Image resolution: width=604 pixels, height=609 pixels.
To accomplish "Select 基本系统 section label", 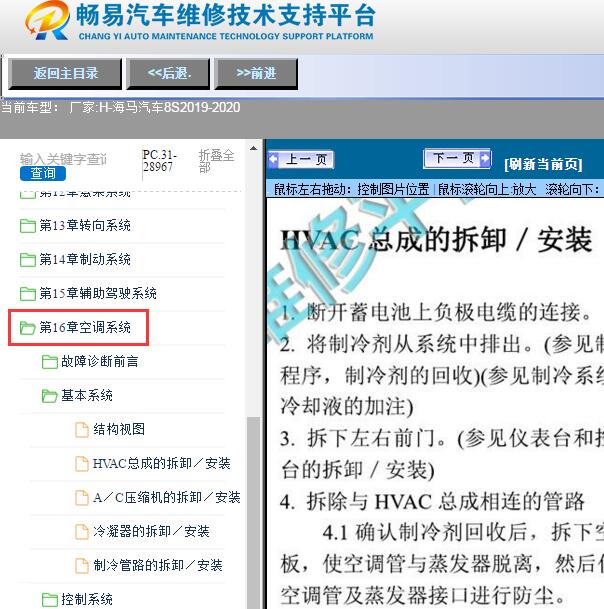I will (87, 395).
